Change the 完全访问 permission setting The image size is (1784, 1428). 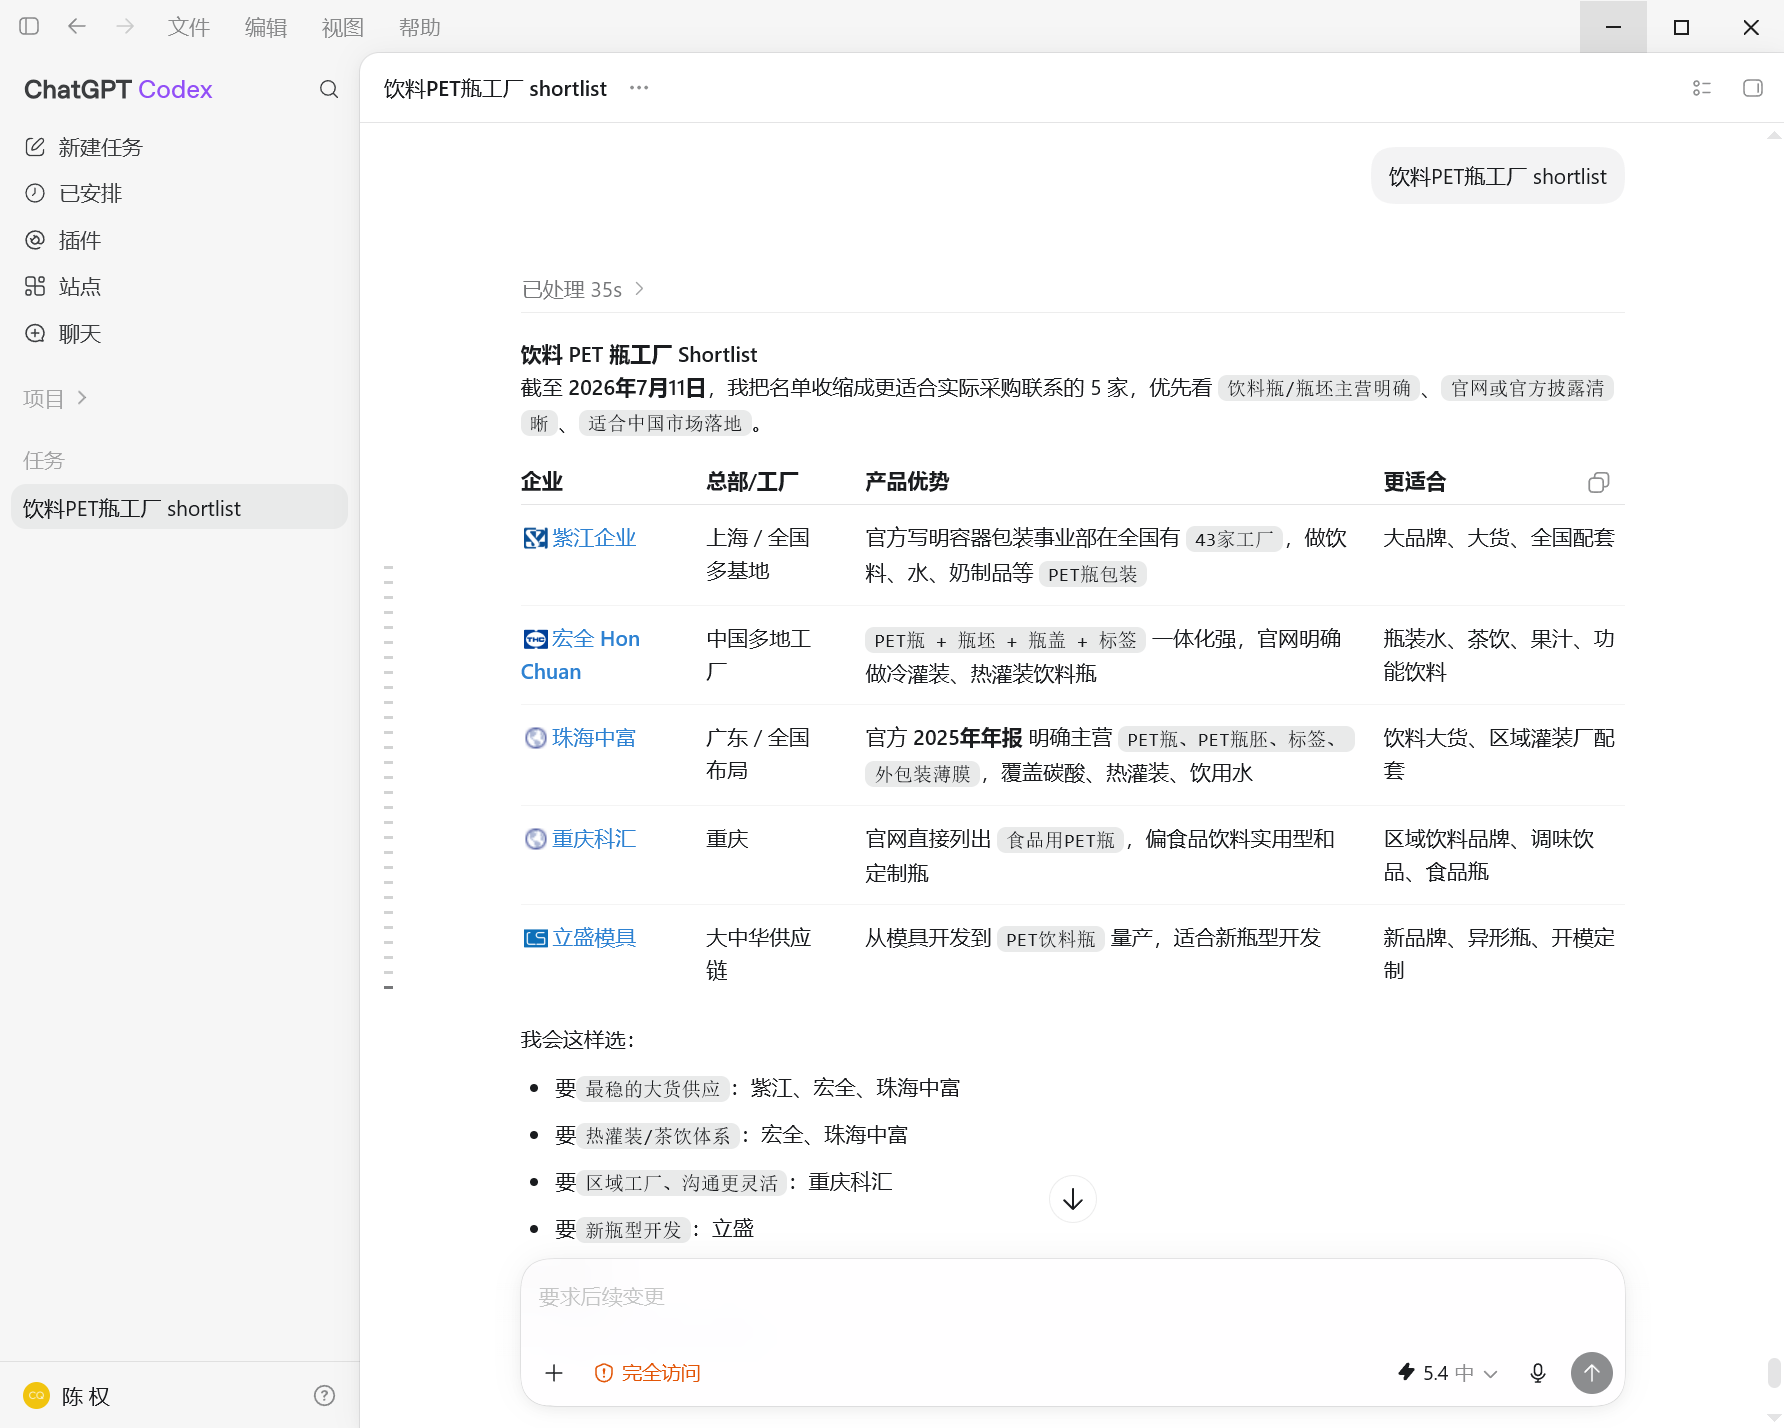648,1373
